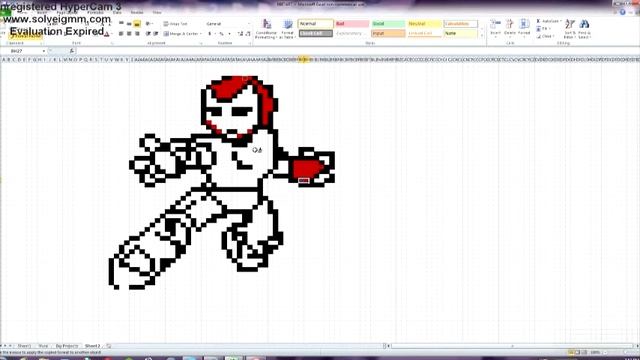
Task: Open the Merge & Center dropdown arrow
Action: pyautogui.click(x=200, y=34)
